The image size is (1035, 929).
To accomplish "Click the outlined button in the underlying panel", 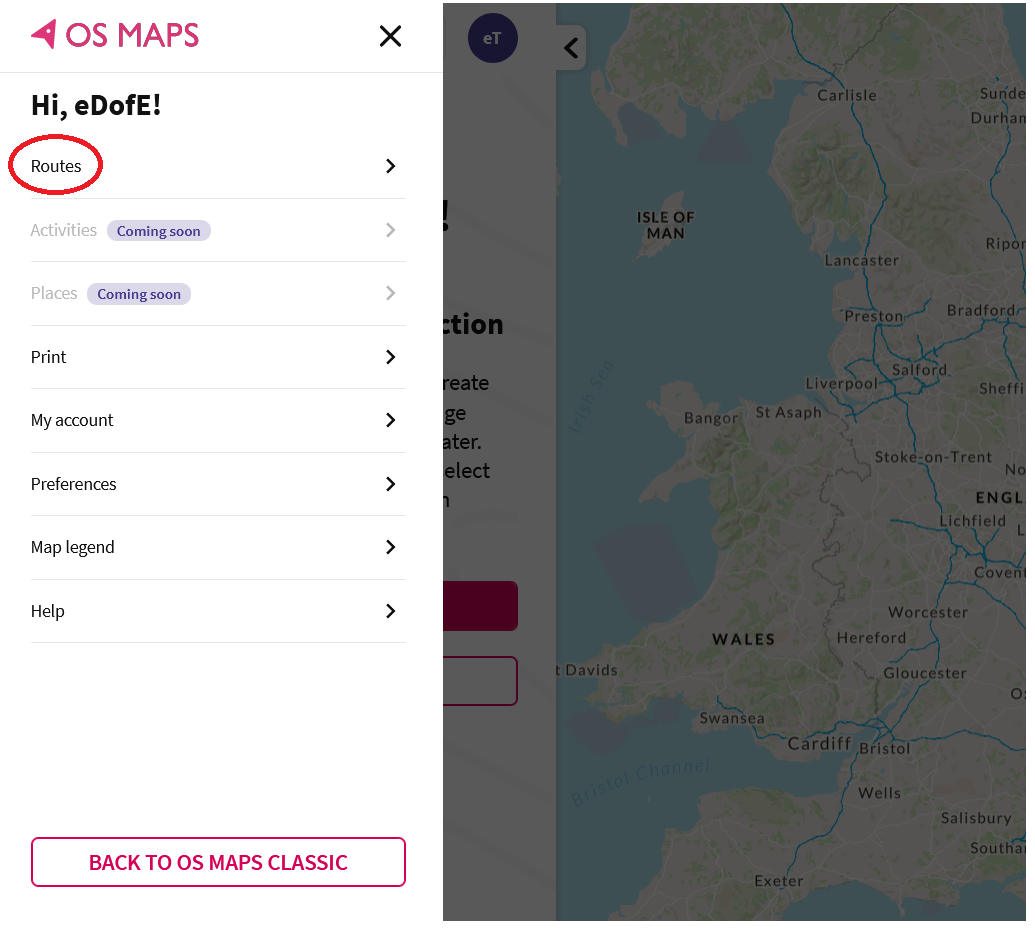I will [480, 681].
